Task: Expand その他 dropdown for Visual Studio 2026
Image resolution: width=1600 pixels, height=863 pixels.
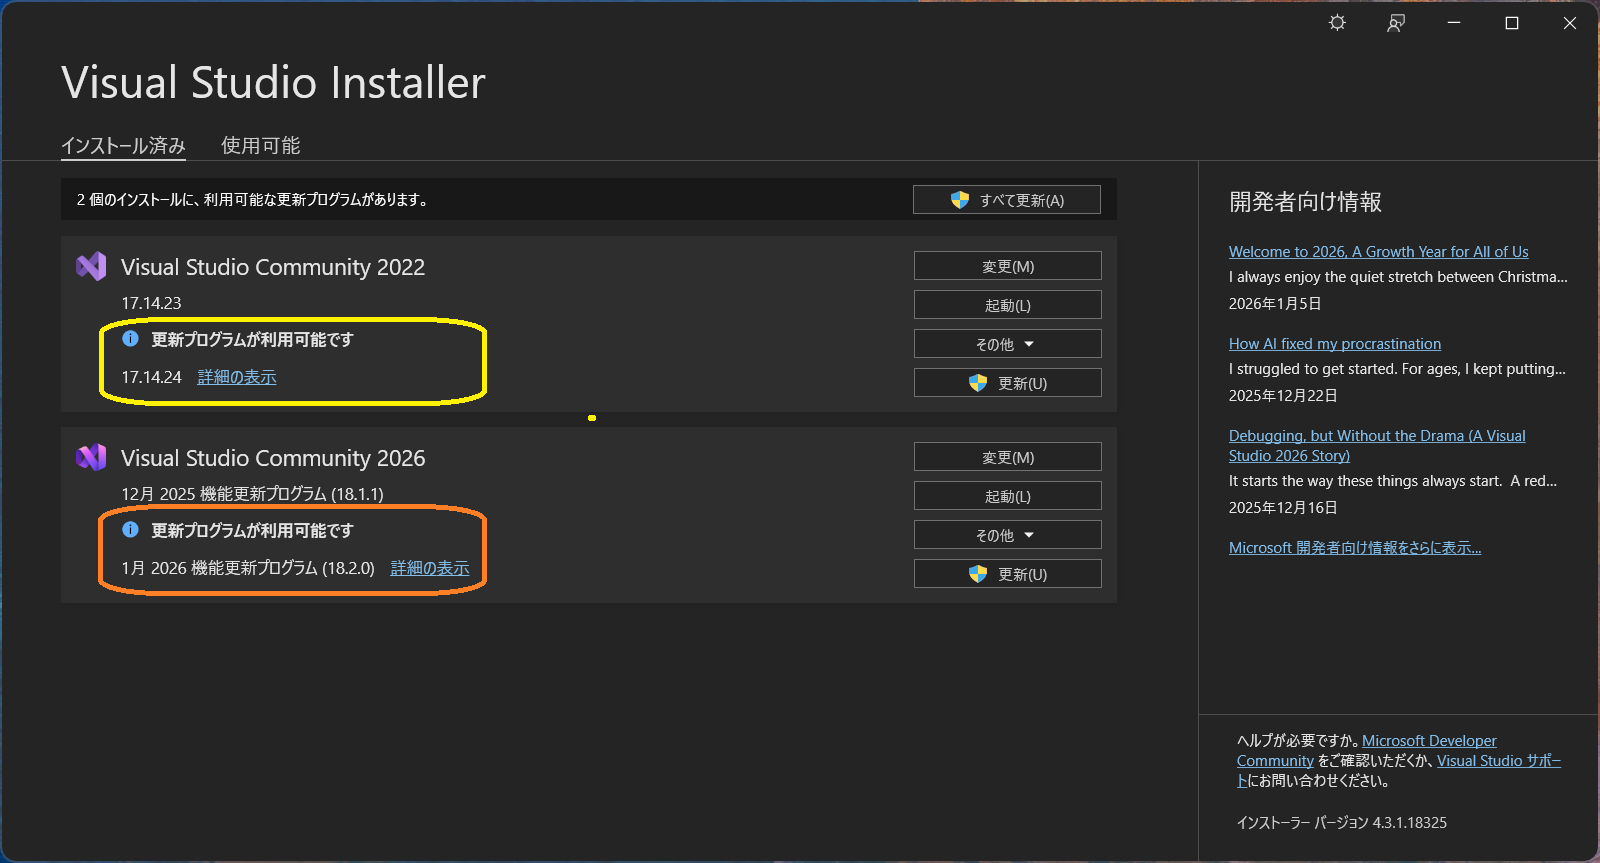Action: pos(1008,535)
